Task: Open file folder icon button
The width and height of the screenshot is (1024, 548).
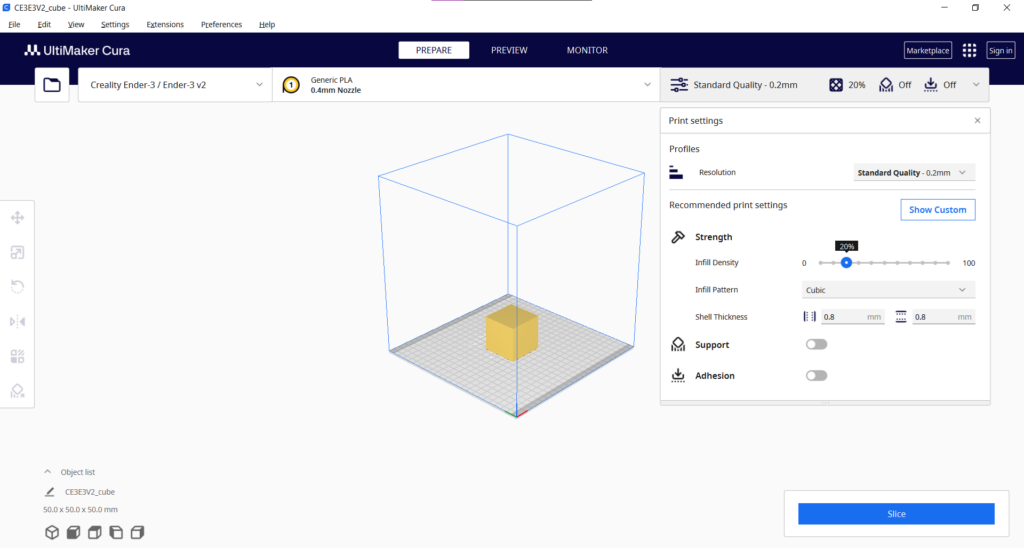Action: [x=52, y=85]
